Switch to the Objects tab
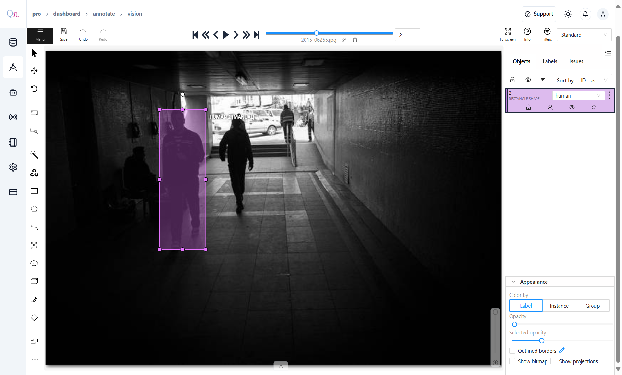Viewport: 622px width, 375px height. pos(521,61)
